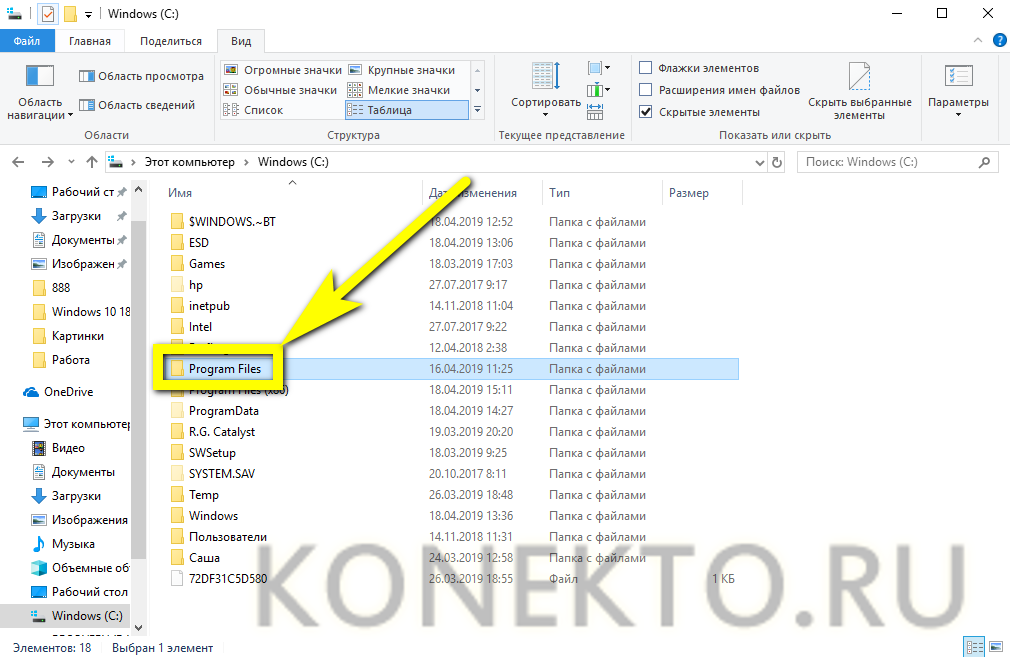Select Видео under Этот компьютер
The height and width of the screenshot is (657, 1010).
pyautogui.click(x=59, y=448)
